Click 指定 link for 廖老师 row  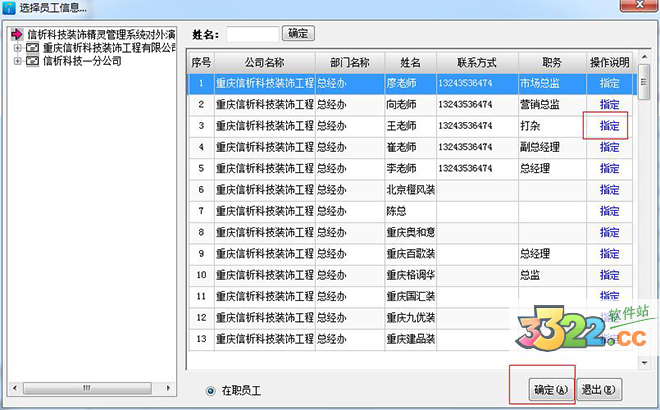(x=609, y=83)
